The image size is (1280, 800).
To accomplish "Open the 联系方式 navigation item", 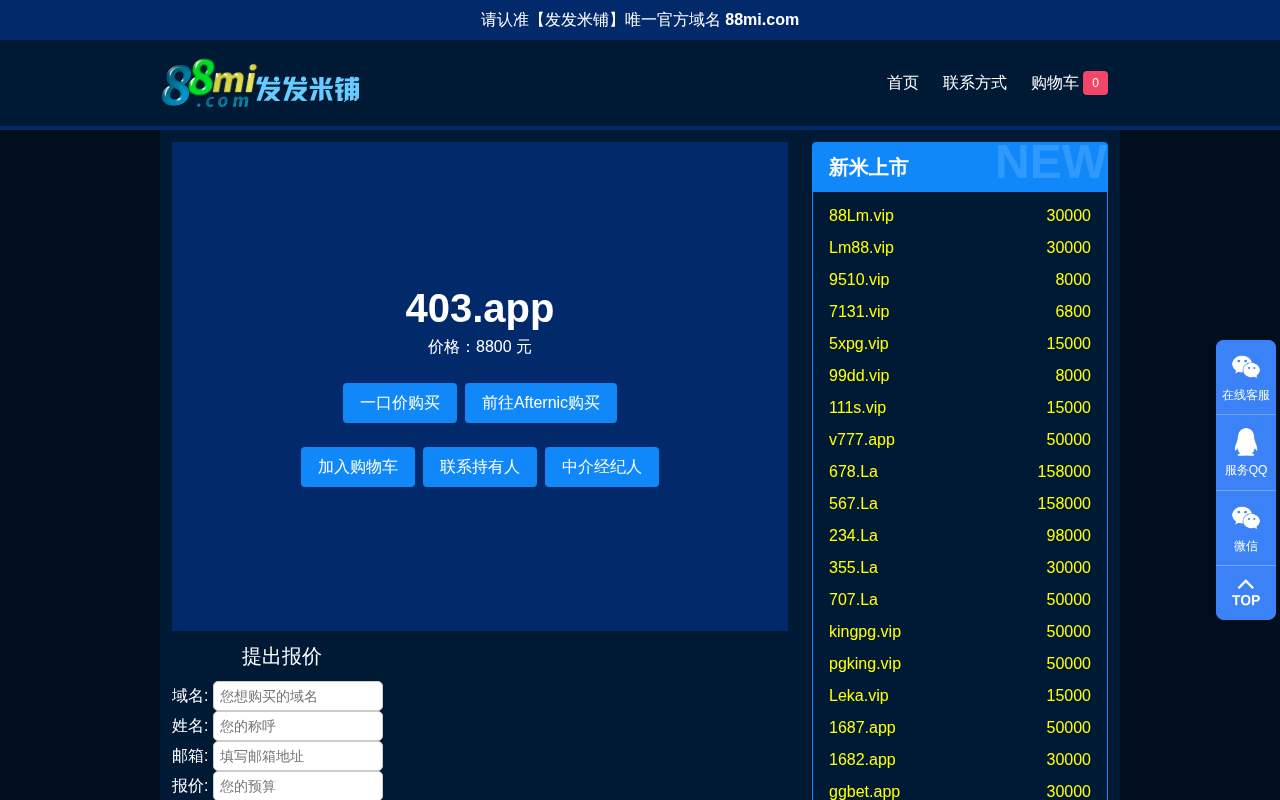I will pyautogui.click(x=975, y=83).
